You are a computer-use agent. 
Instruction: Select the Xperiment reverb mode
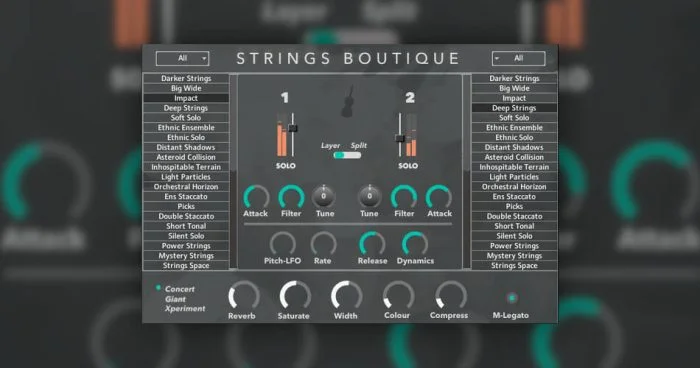tap(185, 309)
